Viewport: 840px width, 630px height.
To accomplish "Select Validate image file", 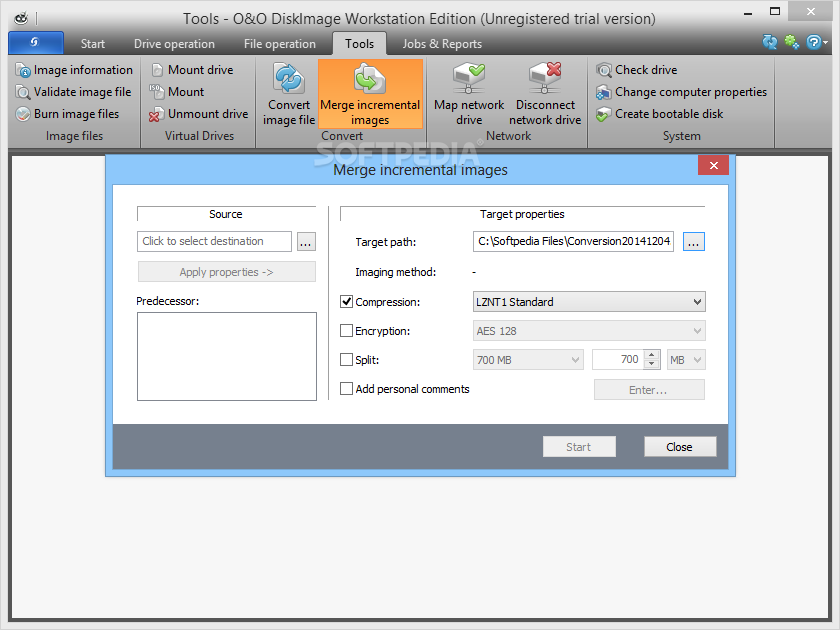I will click(x=73, y=92).
